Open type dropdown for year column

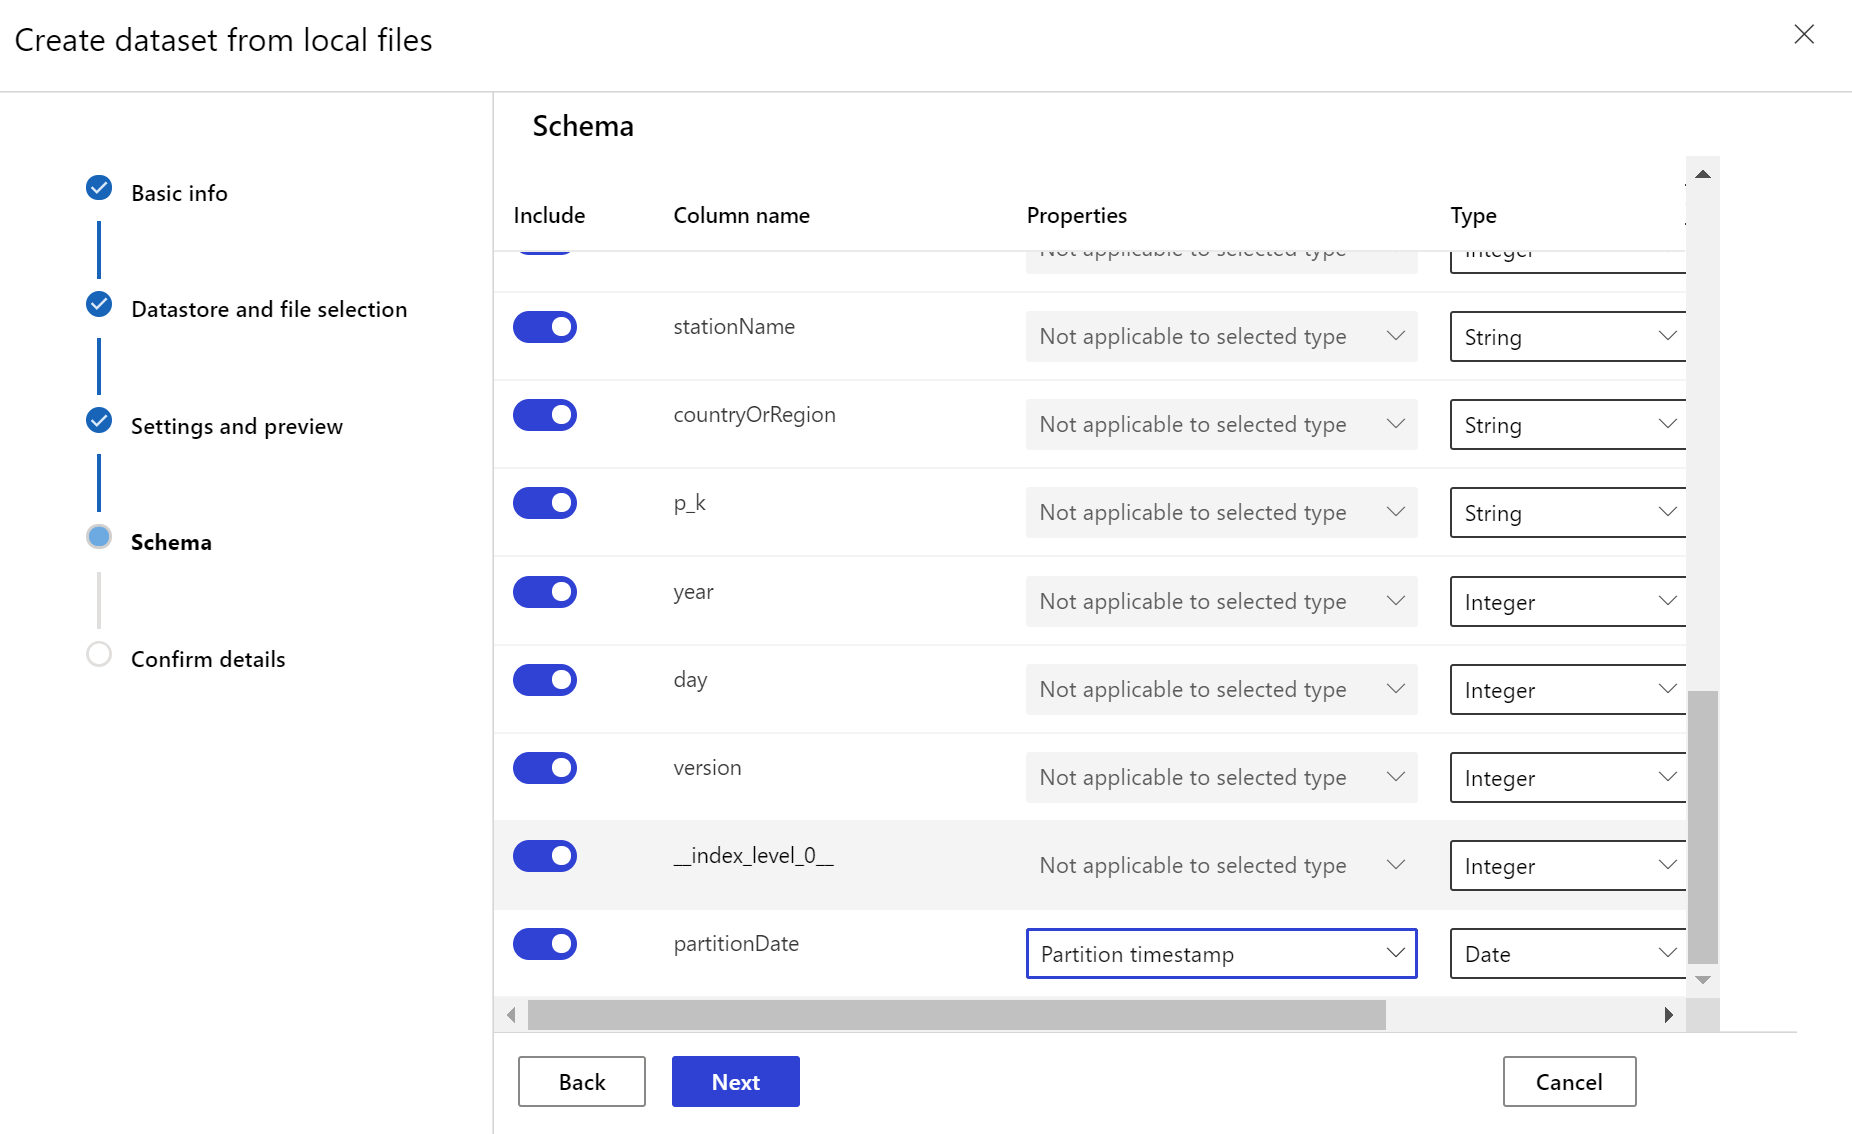[1568, 602]
